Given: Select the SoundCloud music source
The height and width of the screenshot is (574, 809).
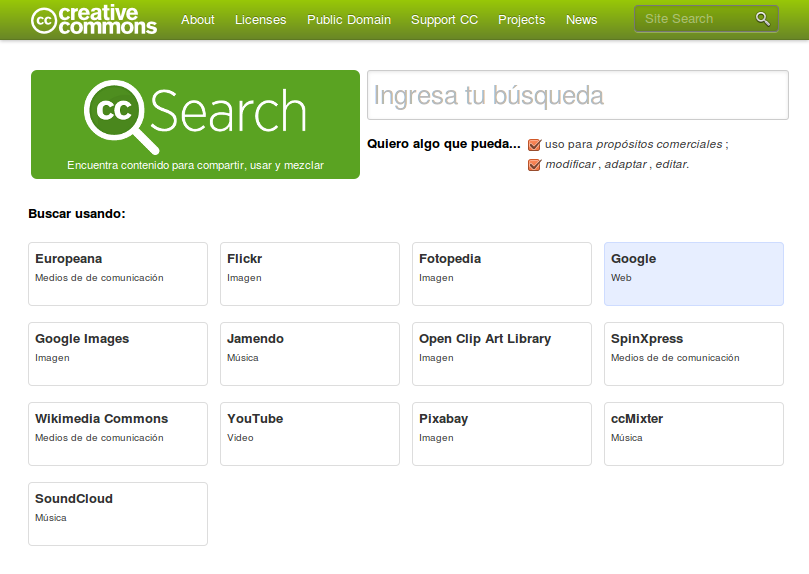Looking at the screenshot, I should (x=118, y=514).
